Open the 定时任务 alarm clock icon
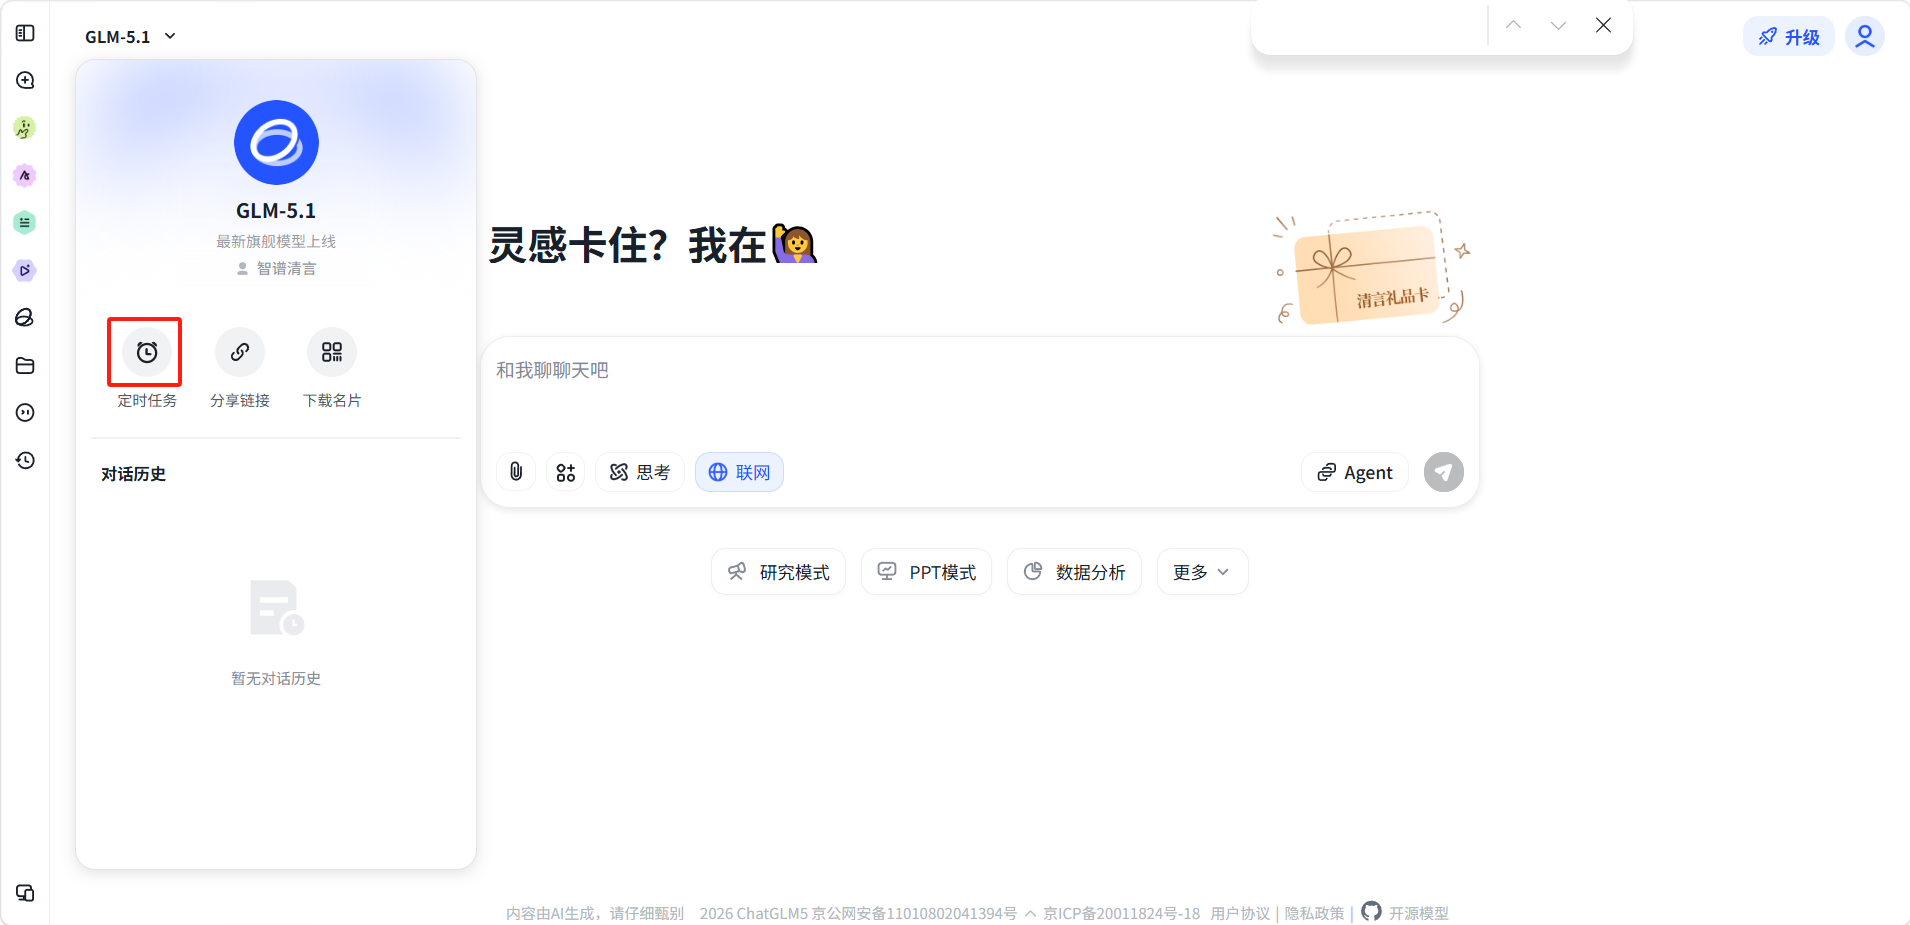This screenshot has width=1910, height=925. tap(147, 352)
